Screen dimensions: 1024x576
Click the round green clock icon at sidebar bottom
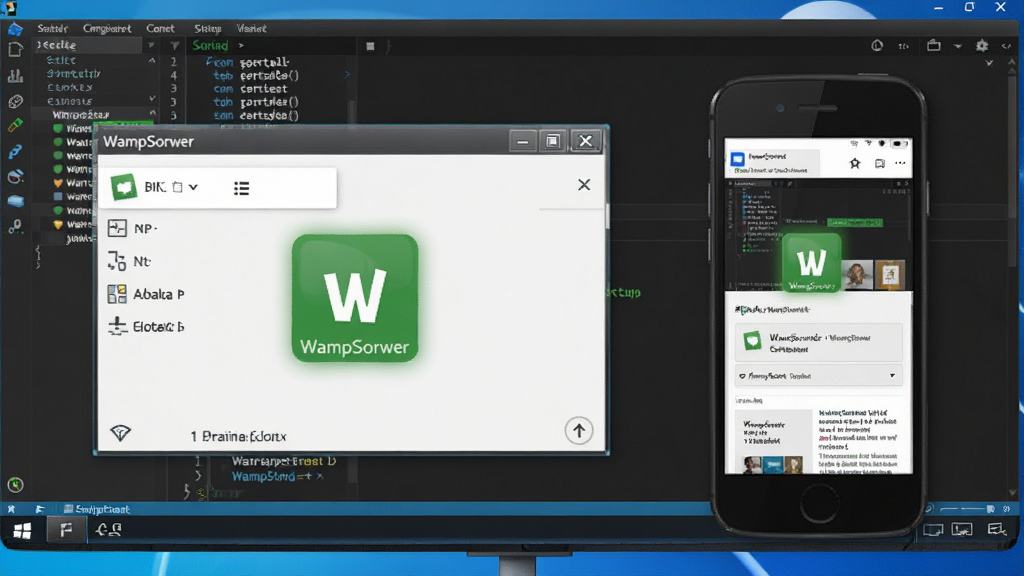(15, 485)
